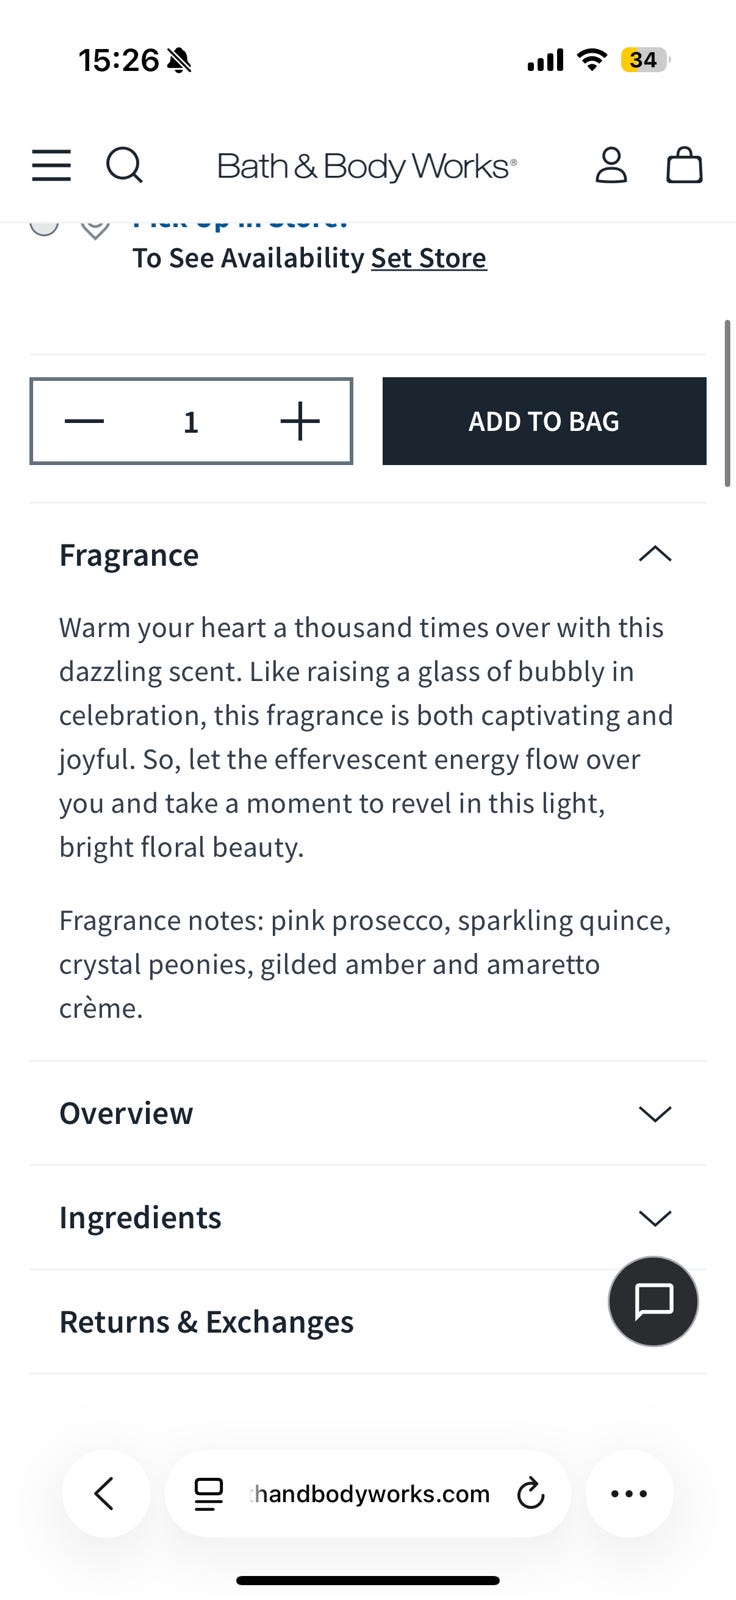This screenshot has width=736, height=1600.
Task: Open the account profile icon
Action: [x=611, y=165]
